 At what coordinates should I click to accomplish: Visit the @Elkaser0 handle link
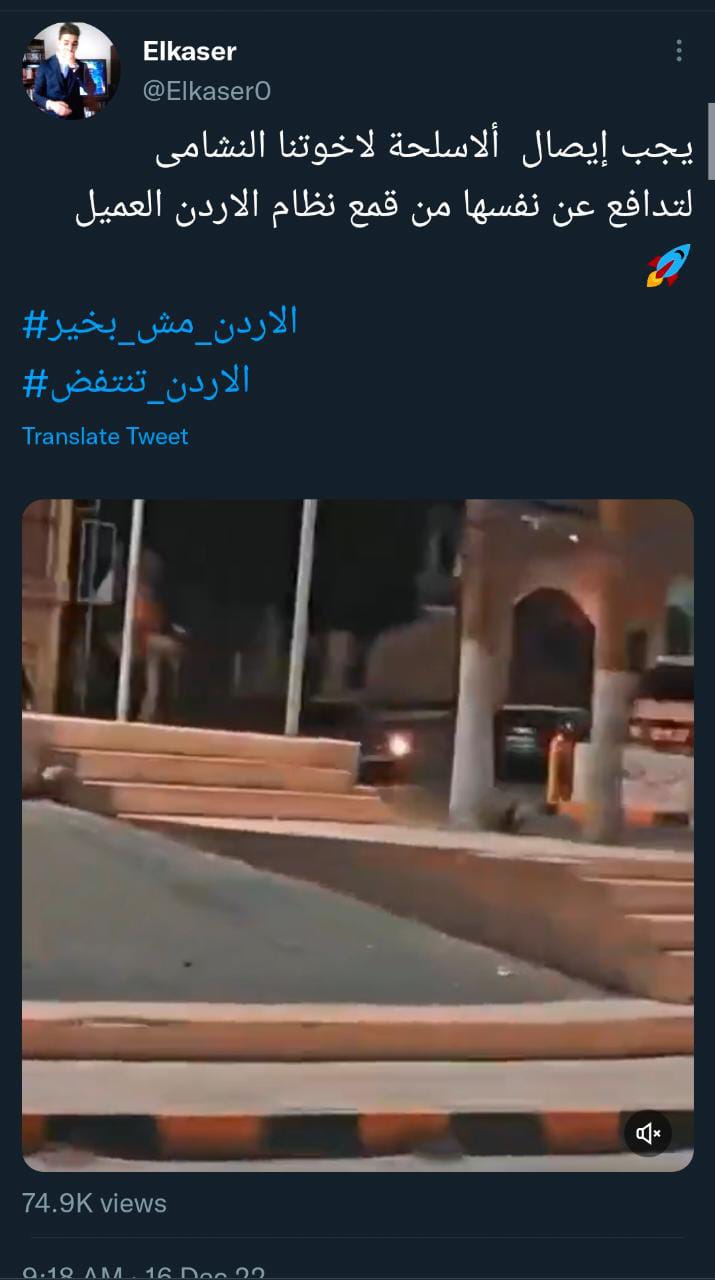[x=207, y=91]
